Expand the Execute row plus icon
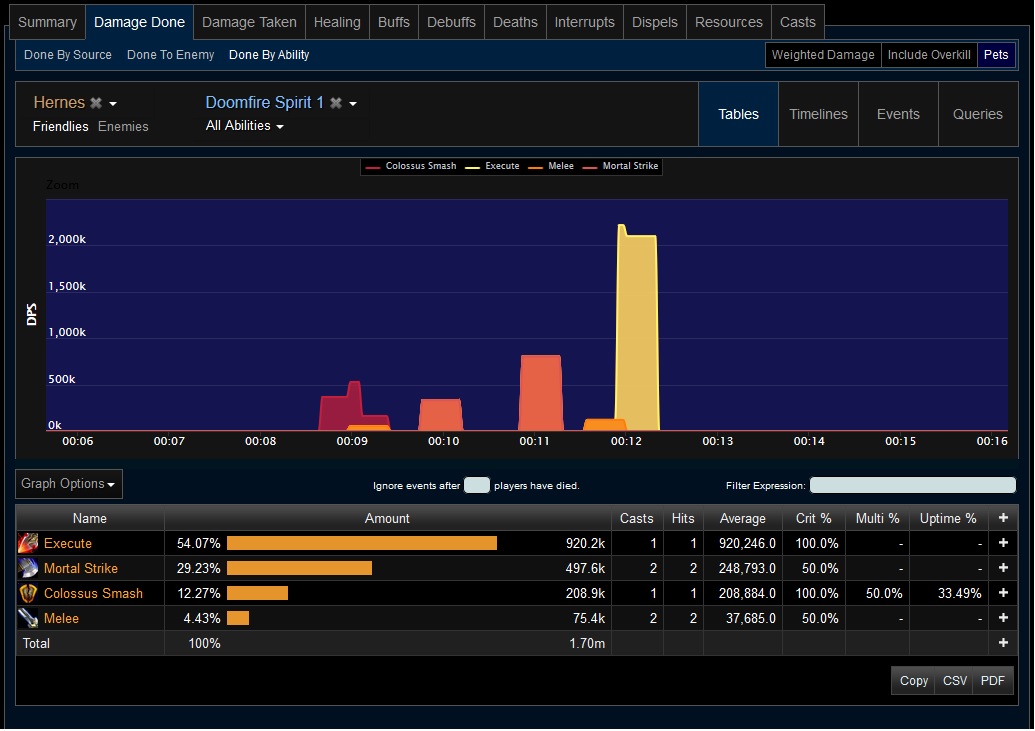The height and width of the screenshot is (731, 1035). click(x=1003, y=543)
